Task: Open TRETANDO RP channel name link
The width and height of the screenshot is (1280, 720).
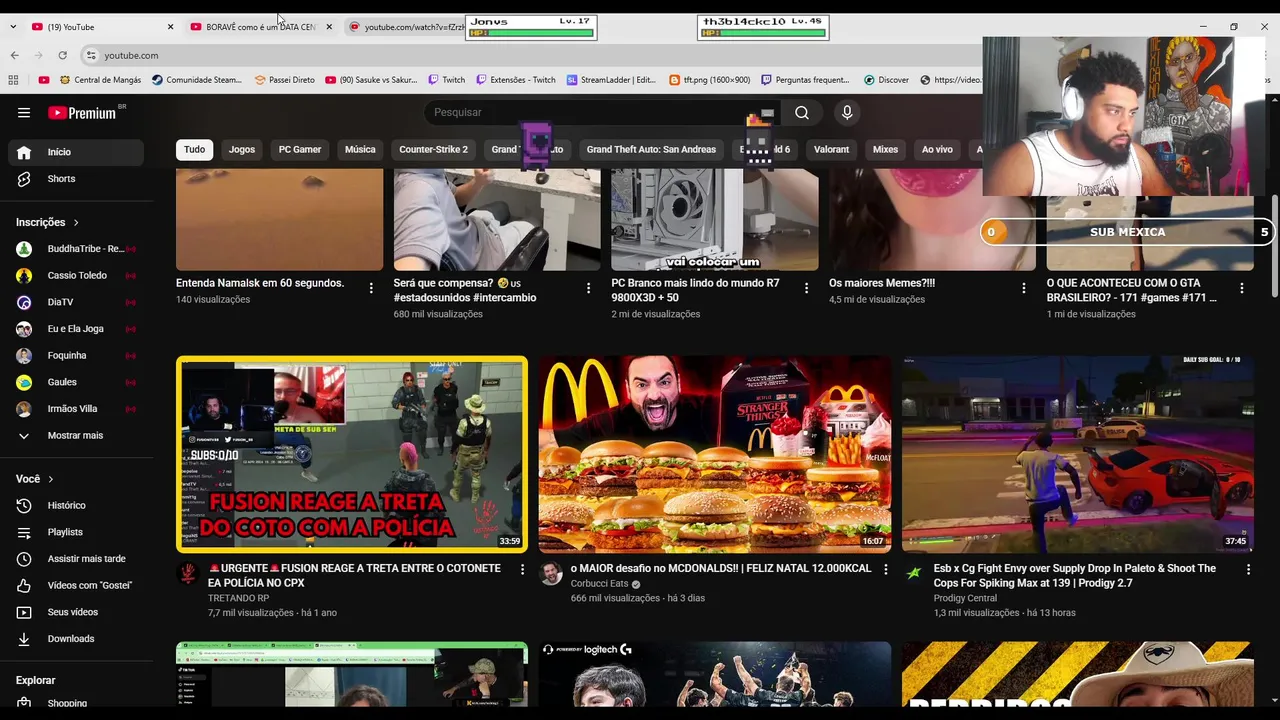Action: coord(238,598)
